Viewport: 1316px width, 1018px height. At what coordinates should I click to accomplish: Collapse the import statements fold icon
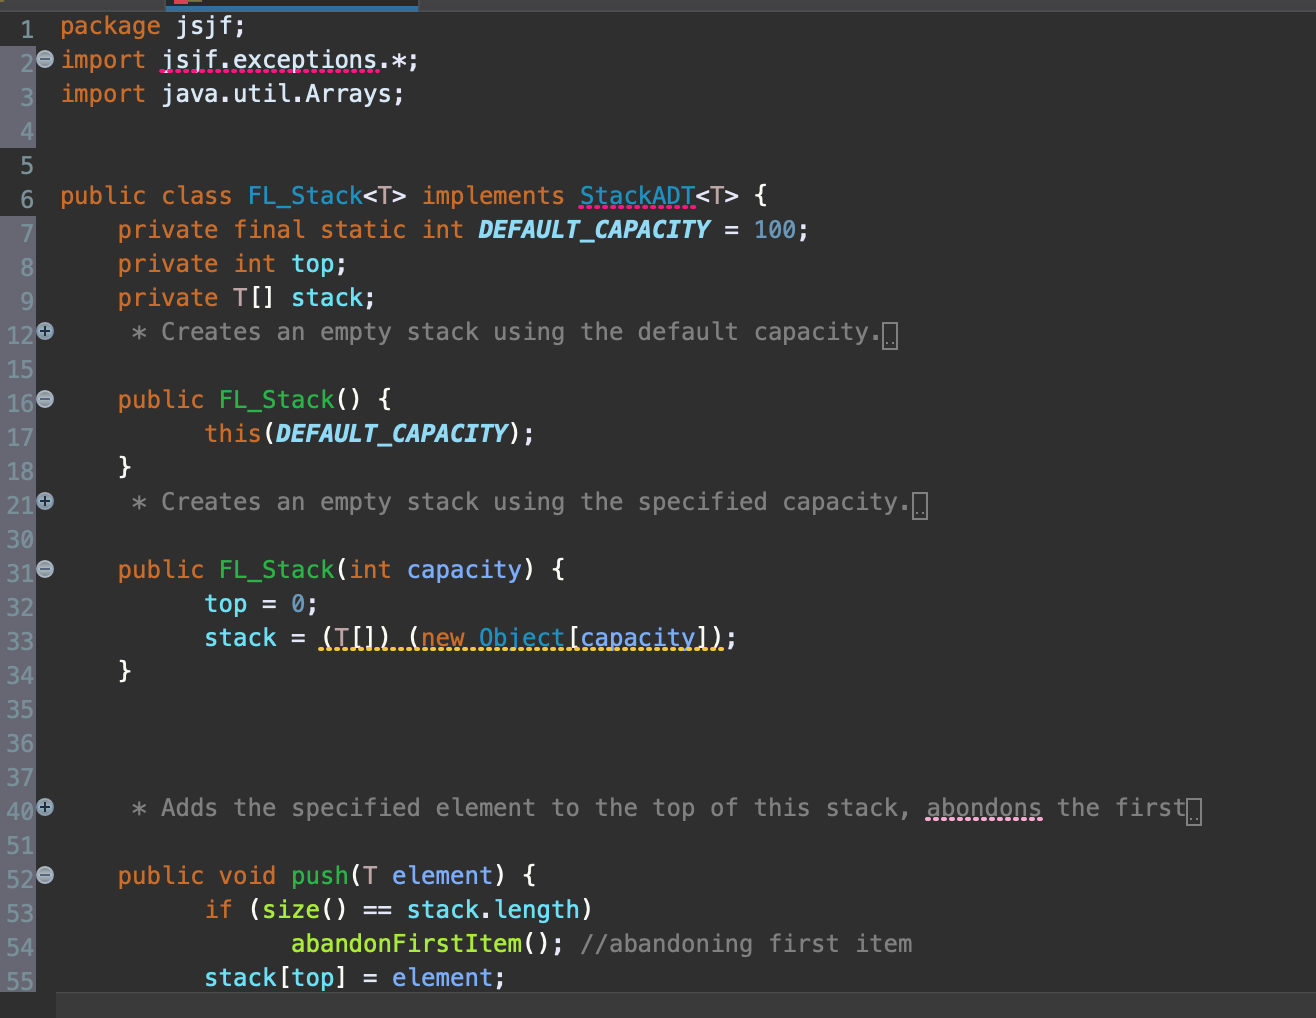point(44,59)
